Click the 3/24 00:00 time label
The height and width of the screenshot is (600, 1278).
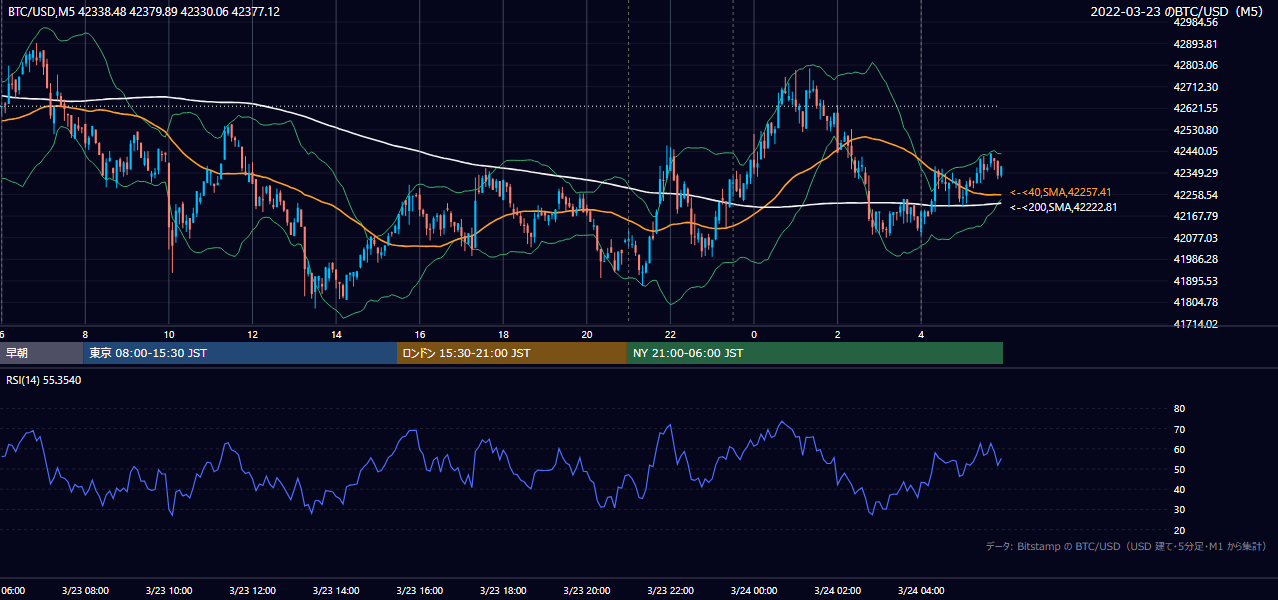[753, 591]
